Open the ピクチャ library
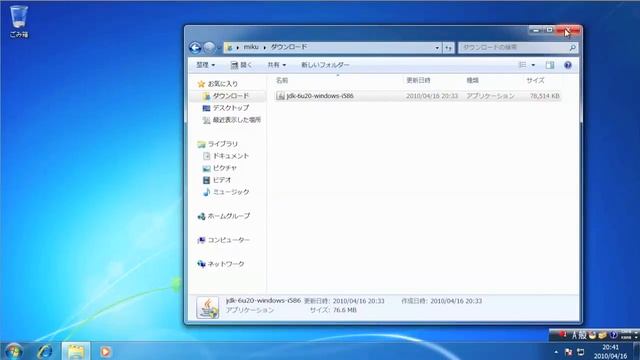Screen dimensions: 640x360 click(x=220, y=168)
